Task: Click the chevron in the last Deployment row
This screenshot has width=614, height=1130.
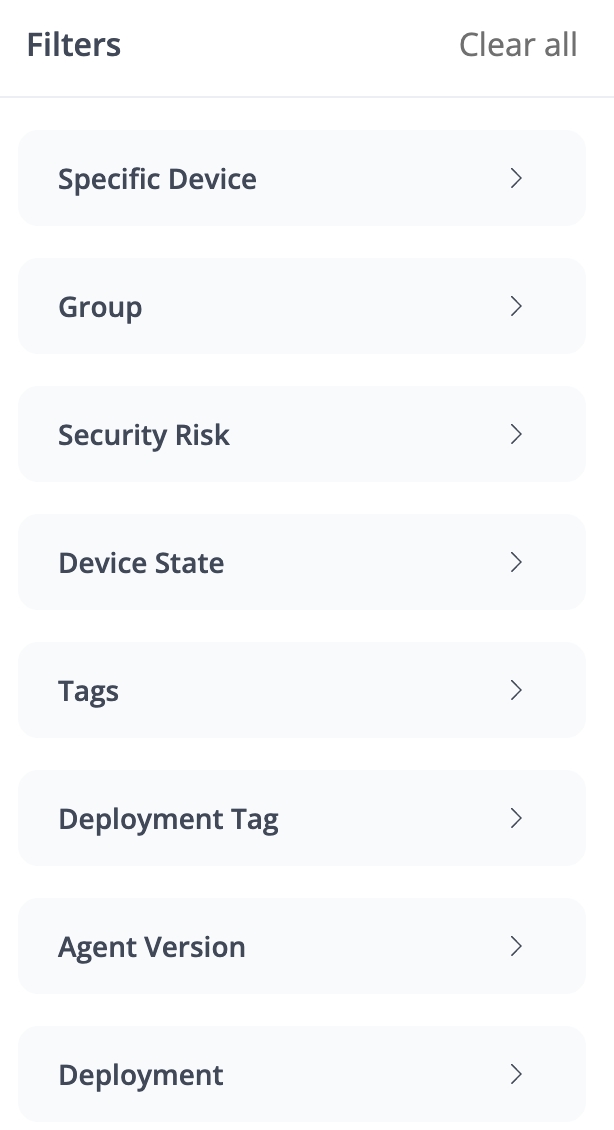Action: point(516,1074)
